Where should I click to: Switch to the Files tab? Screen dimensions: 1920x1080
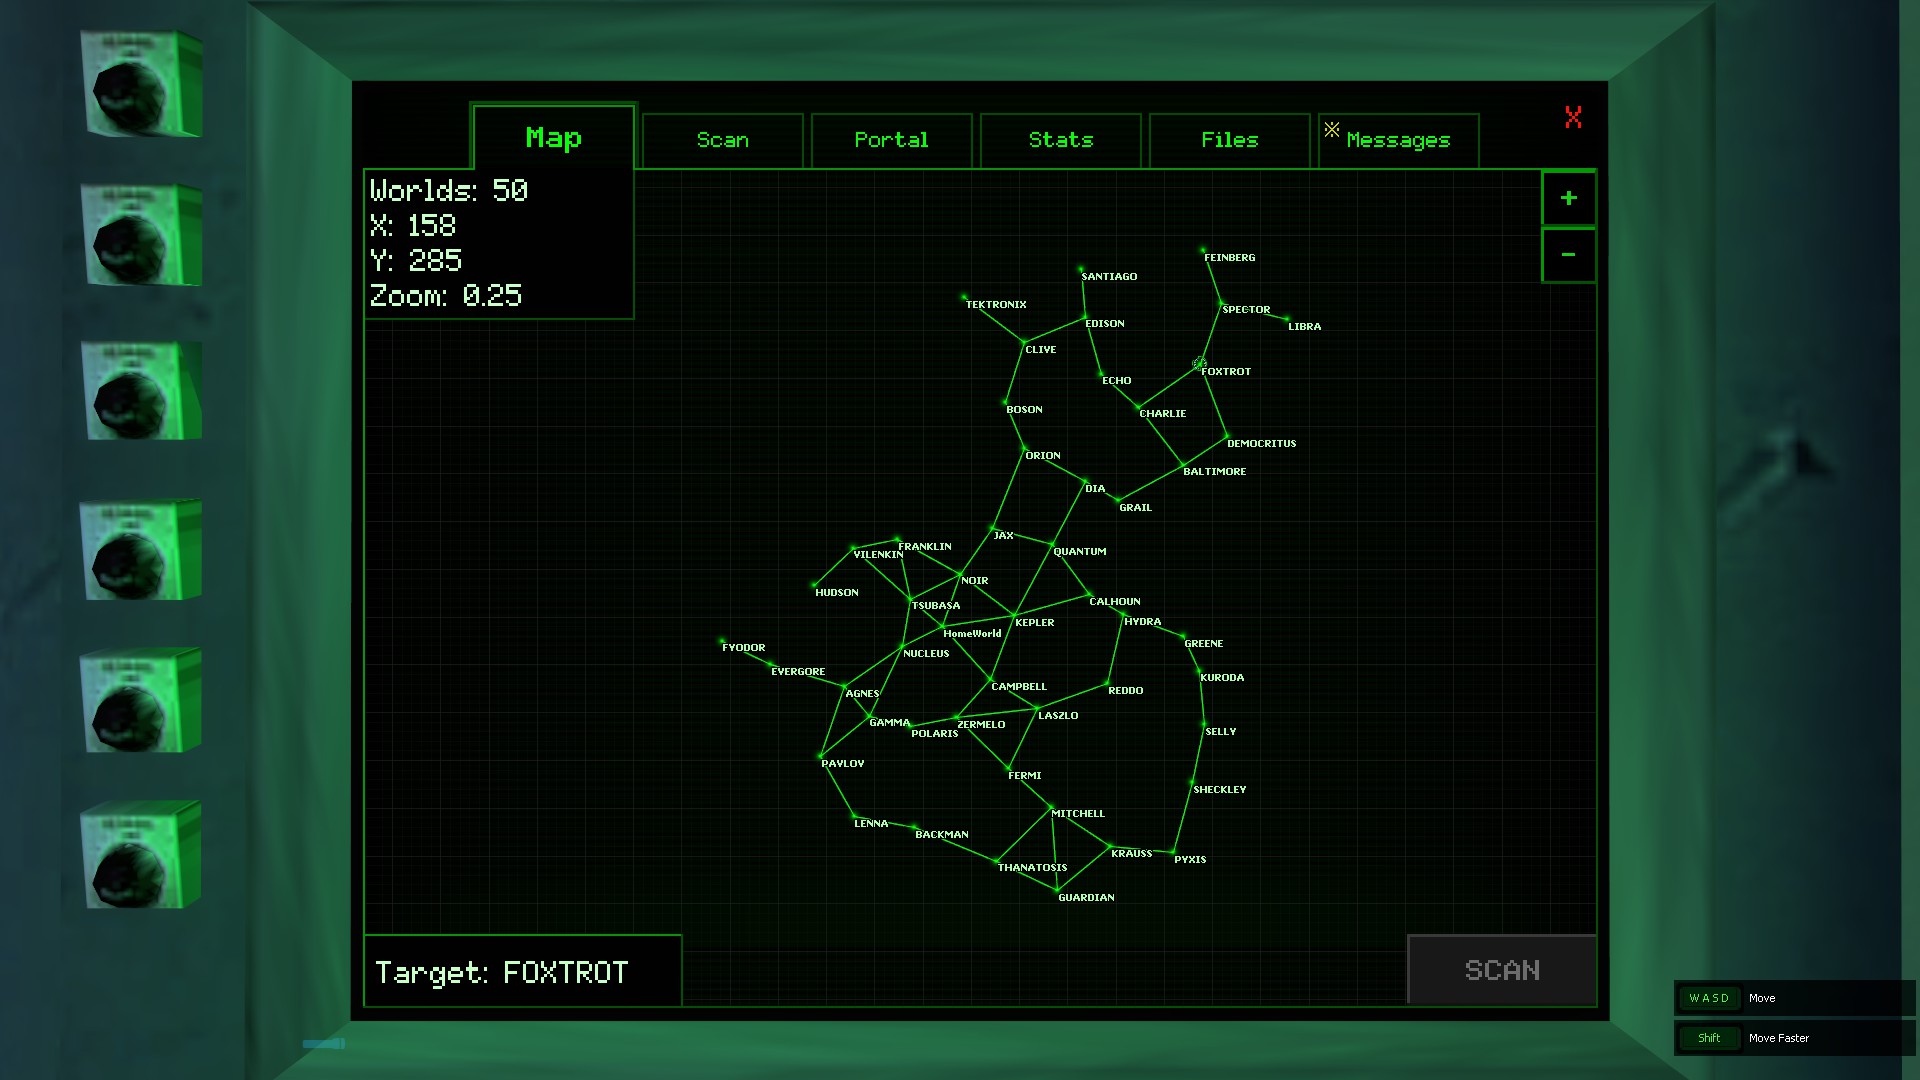click(1229, 140)
